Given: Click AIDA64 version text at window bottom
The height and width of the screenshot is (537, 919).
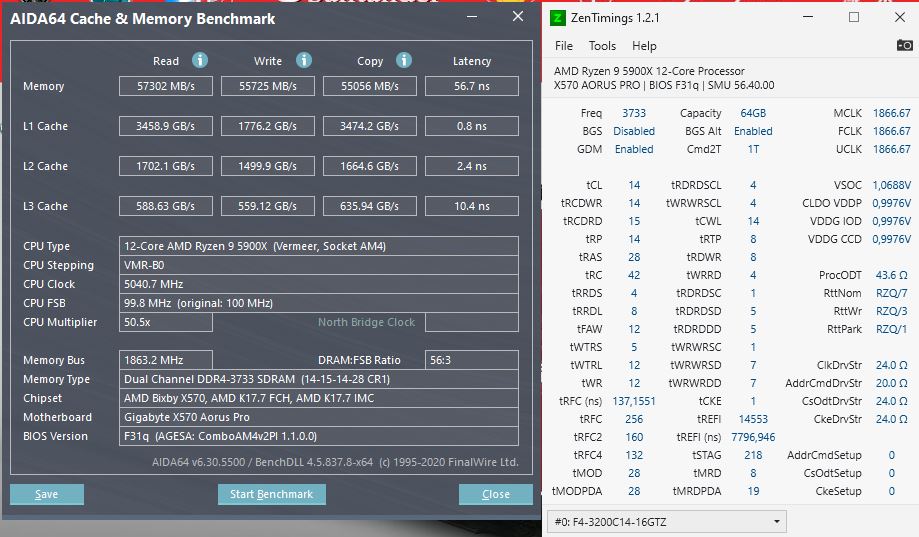Looking at the screenshot, I should 335,462.
